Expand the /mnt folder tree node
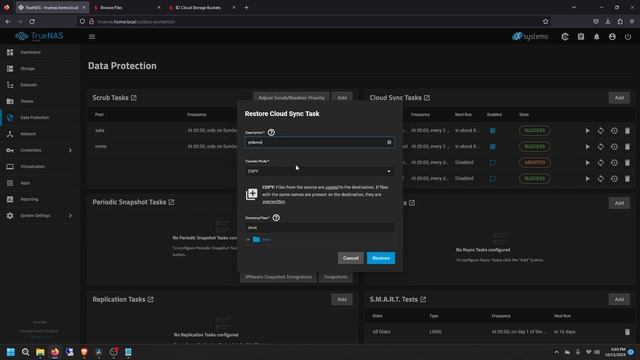This screenshot has width=640, height=360. click(248, 240)
